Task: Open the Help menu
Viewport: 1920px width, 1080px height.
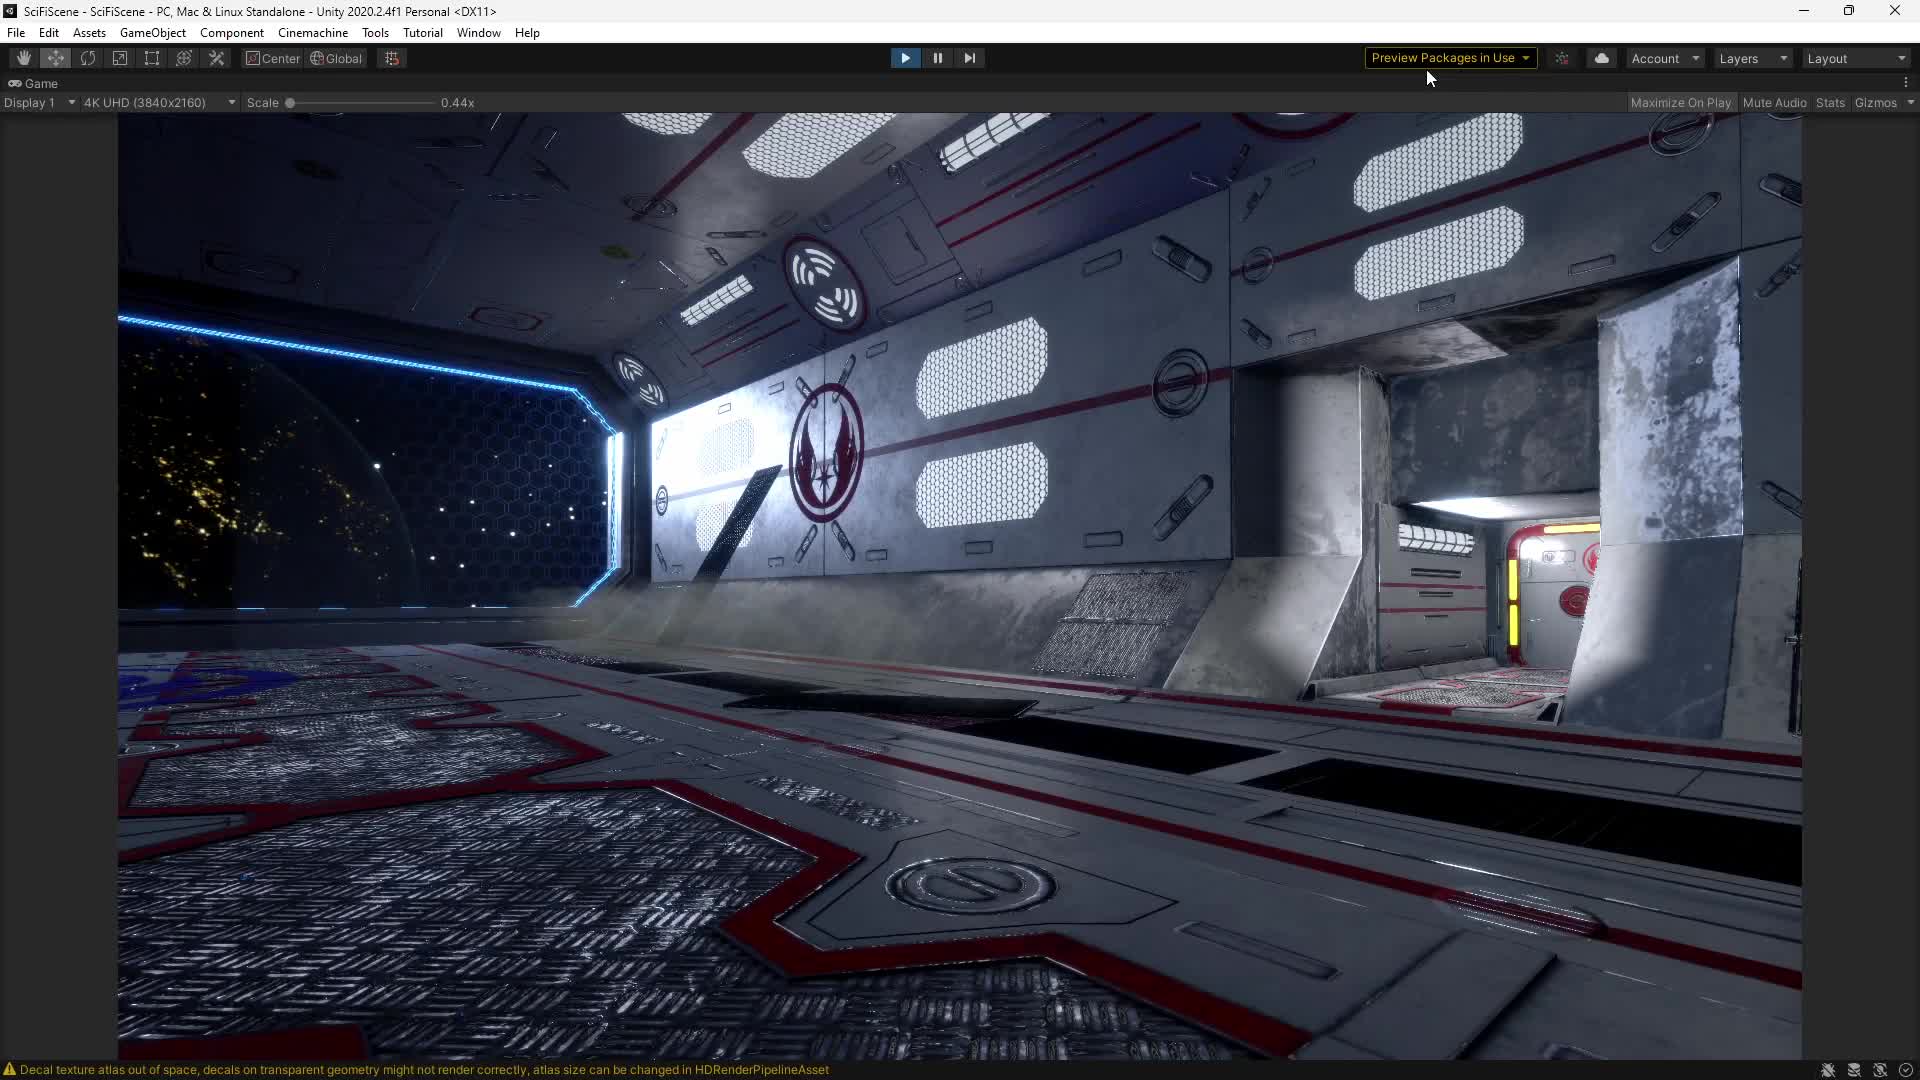Action: (527, 33)
